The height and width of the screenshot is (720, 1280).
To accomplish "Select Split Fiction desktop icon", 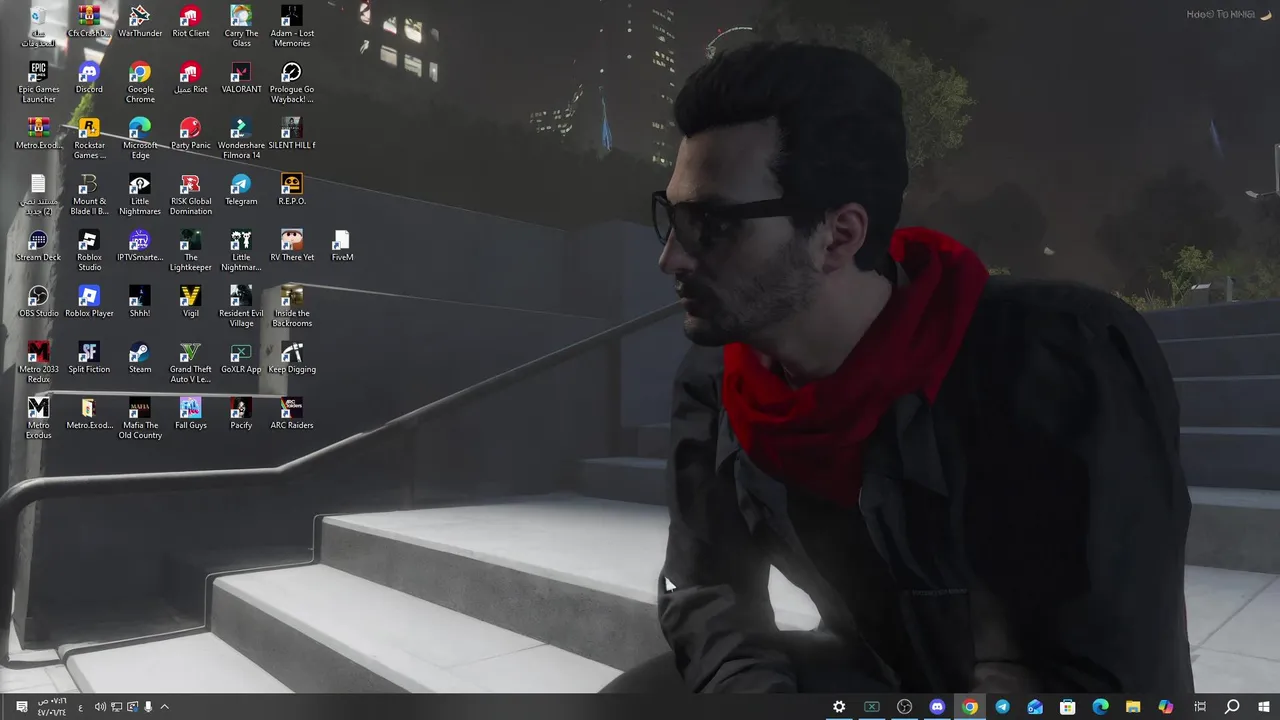I will 89,358.
